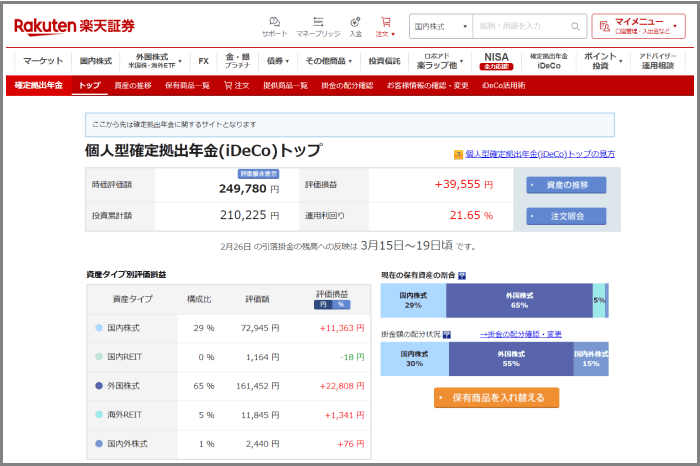Select 提供商品一覧 tab

point(285,85)
